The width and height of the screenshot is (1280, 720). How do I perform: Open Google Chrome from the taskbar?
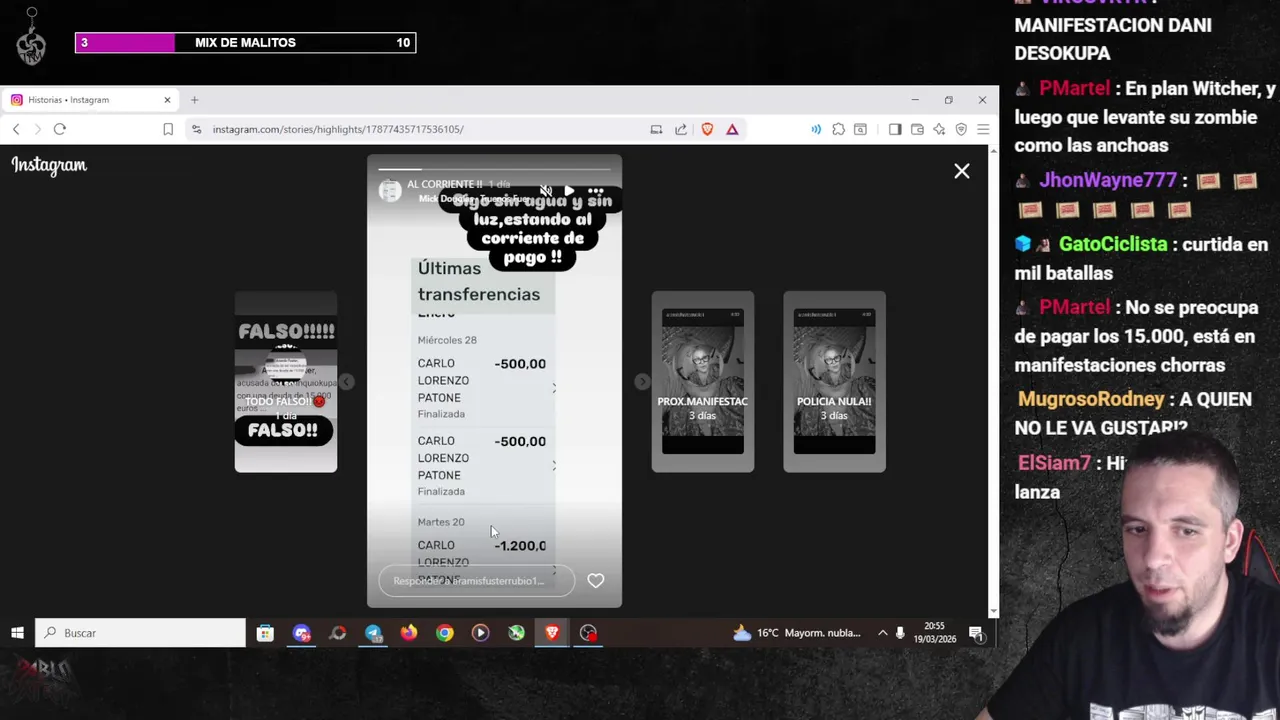[445, 633]
